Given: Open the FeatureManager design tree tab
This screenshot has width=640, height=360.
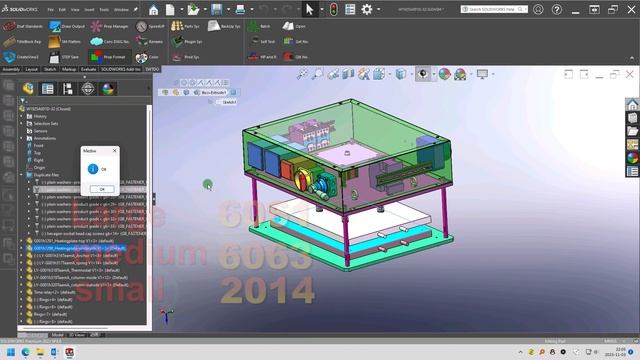Looking at the screenshot, I should 28,89.
